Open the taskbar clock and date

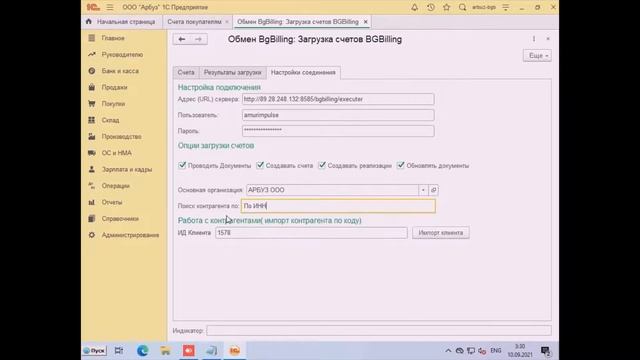[520, 351]
